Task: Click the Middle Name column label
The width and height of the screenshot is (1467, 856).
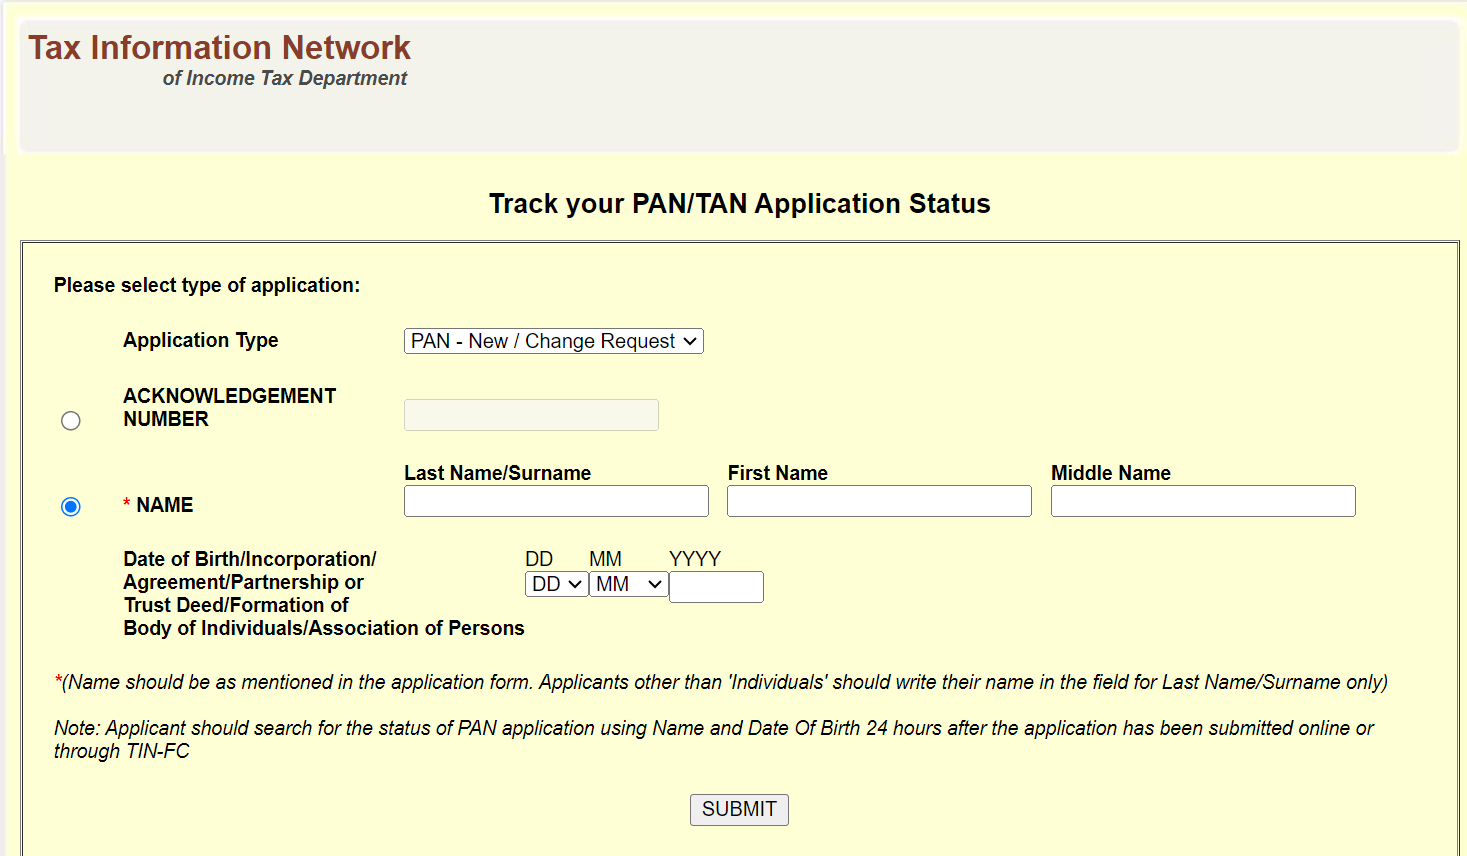Action: (1110, 472)
